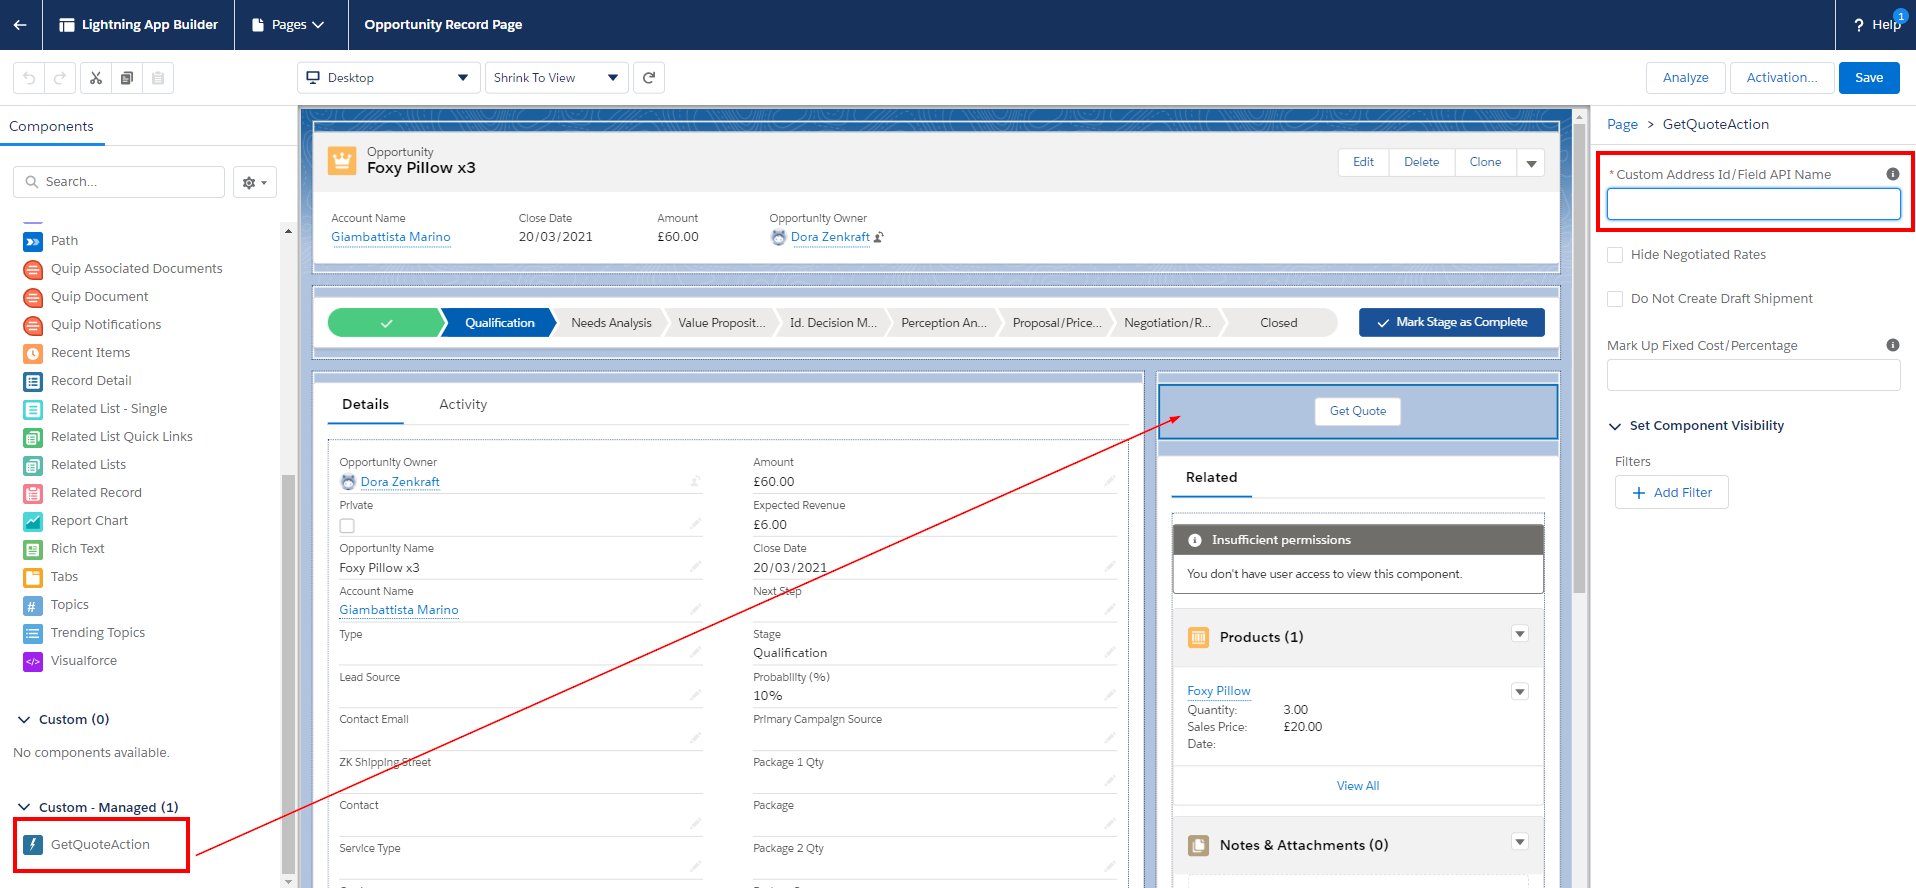Click the Get Quote button
The width and height of the screenshot is (1916, 888).
click(1358, 411)
